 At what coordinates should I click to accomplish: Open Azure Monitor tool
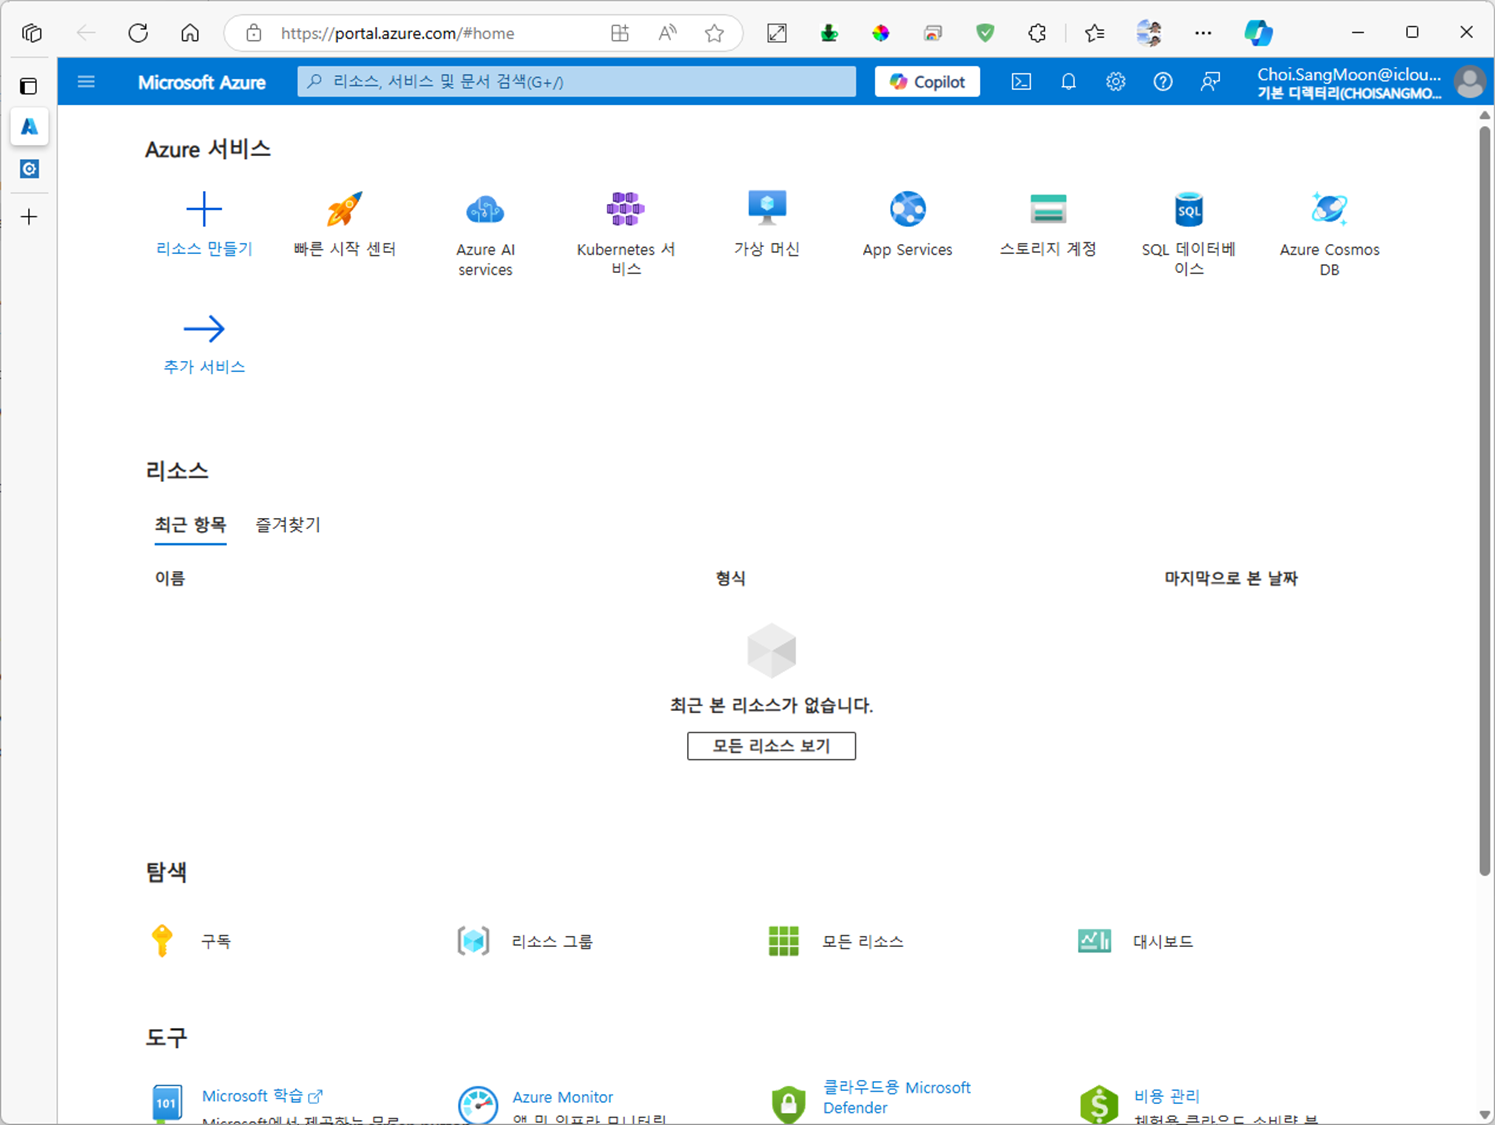click(x=562, y=1097)
